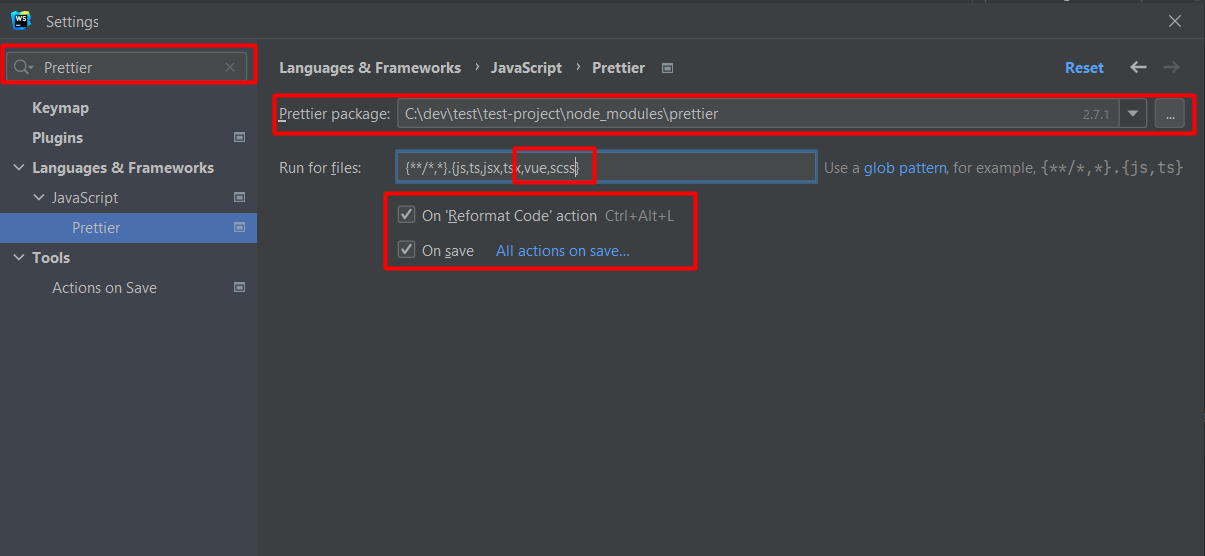
Task: Open the Prettier package dropdown arrow
Action: [1132, 114]
